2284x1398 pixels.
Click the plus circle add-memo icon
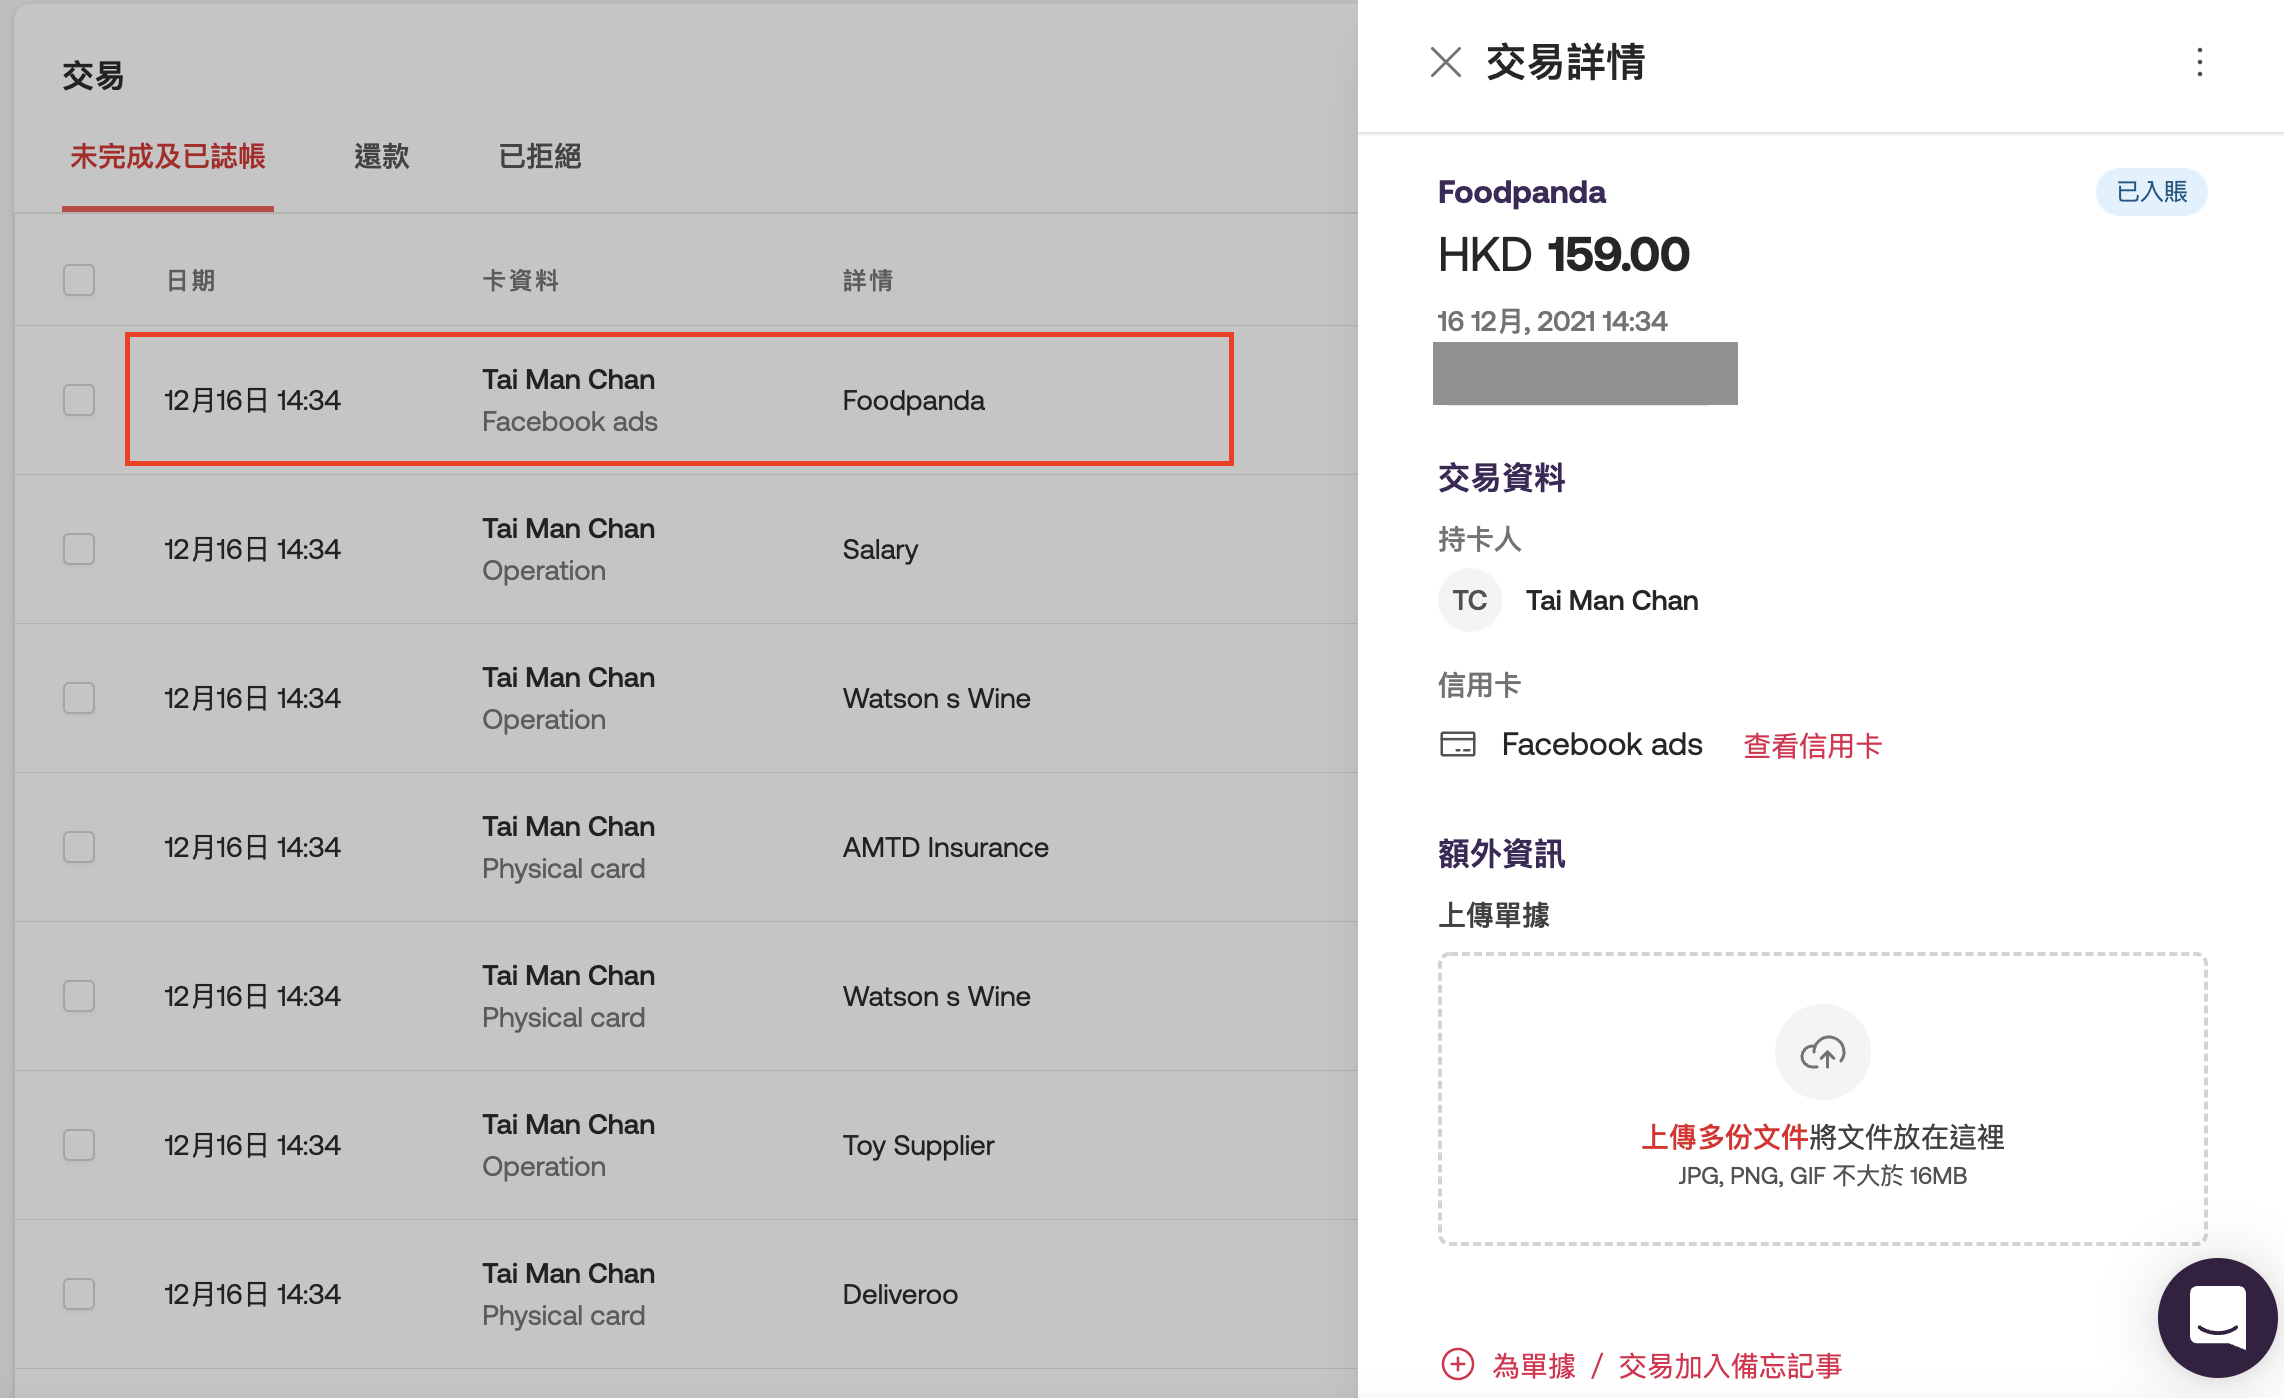tap(1457, 1364)
